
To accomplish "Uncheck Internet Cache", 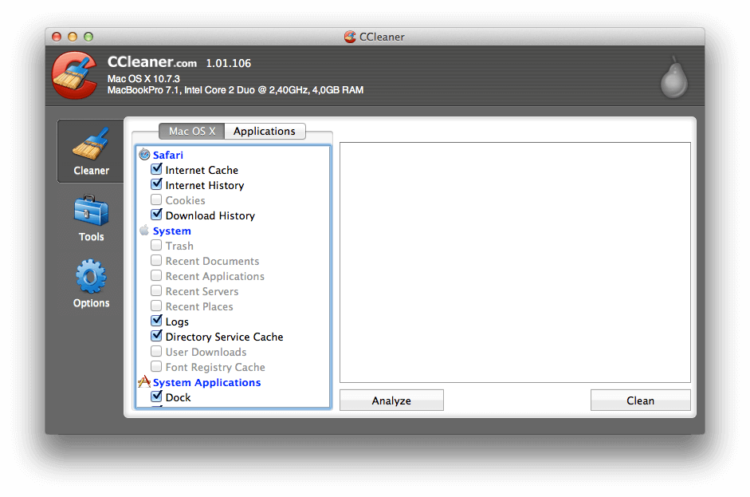I will tap(156, 169).
